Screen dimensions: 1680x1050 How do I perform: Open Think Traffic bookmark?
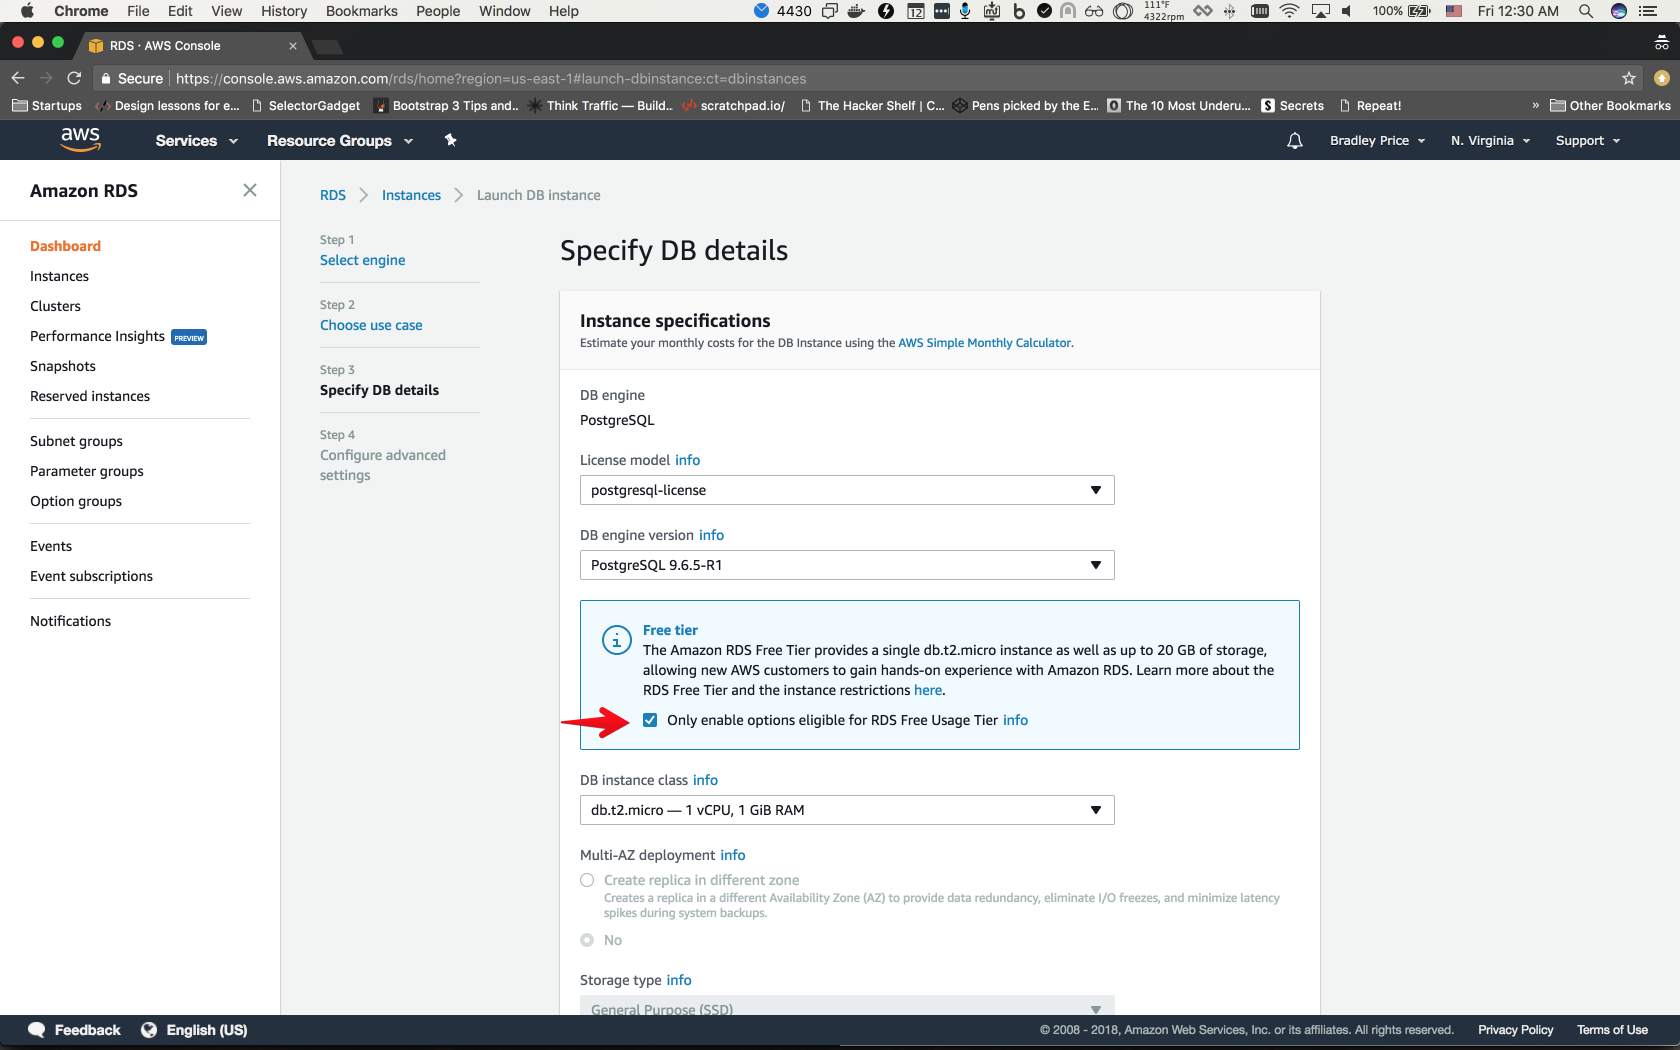tap(600, 105)
